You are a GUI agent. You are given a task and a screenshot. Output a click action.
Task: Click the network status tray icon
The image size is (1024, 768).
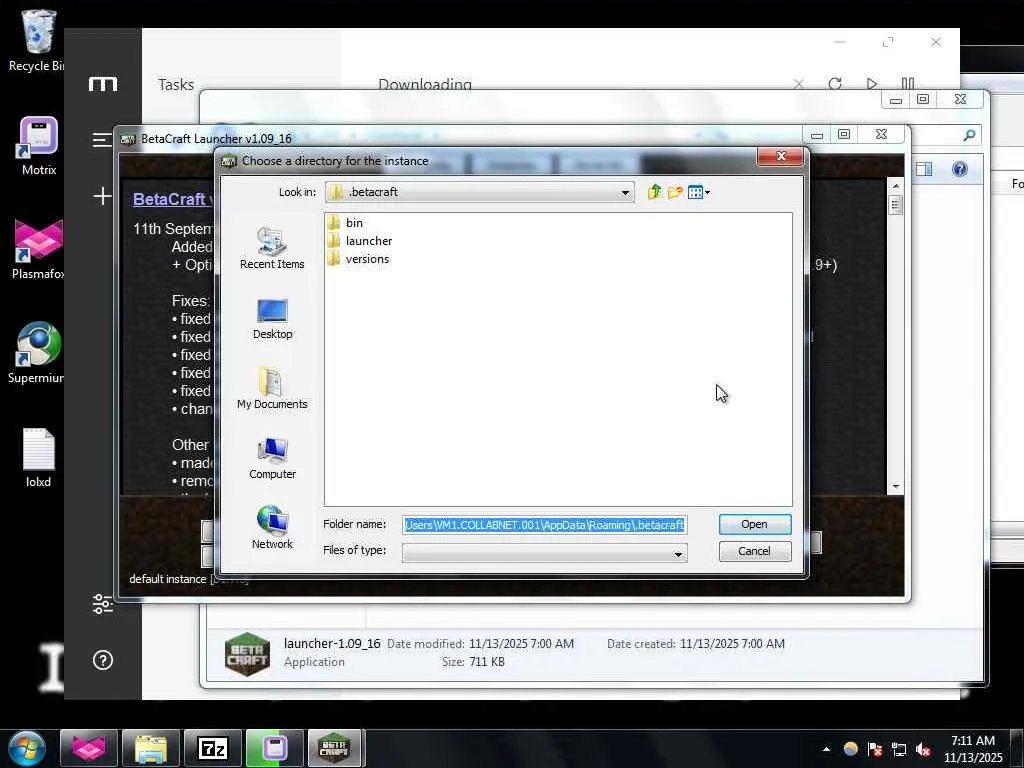click(899, 749)
